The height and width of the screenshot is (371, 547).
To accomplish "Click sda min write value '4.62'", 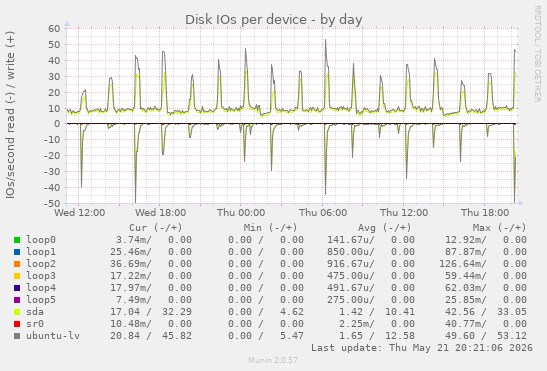I will point(292,312).
